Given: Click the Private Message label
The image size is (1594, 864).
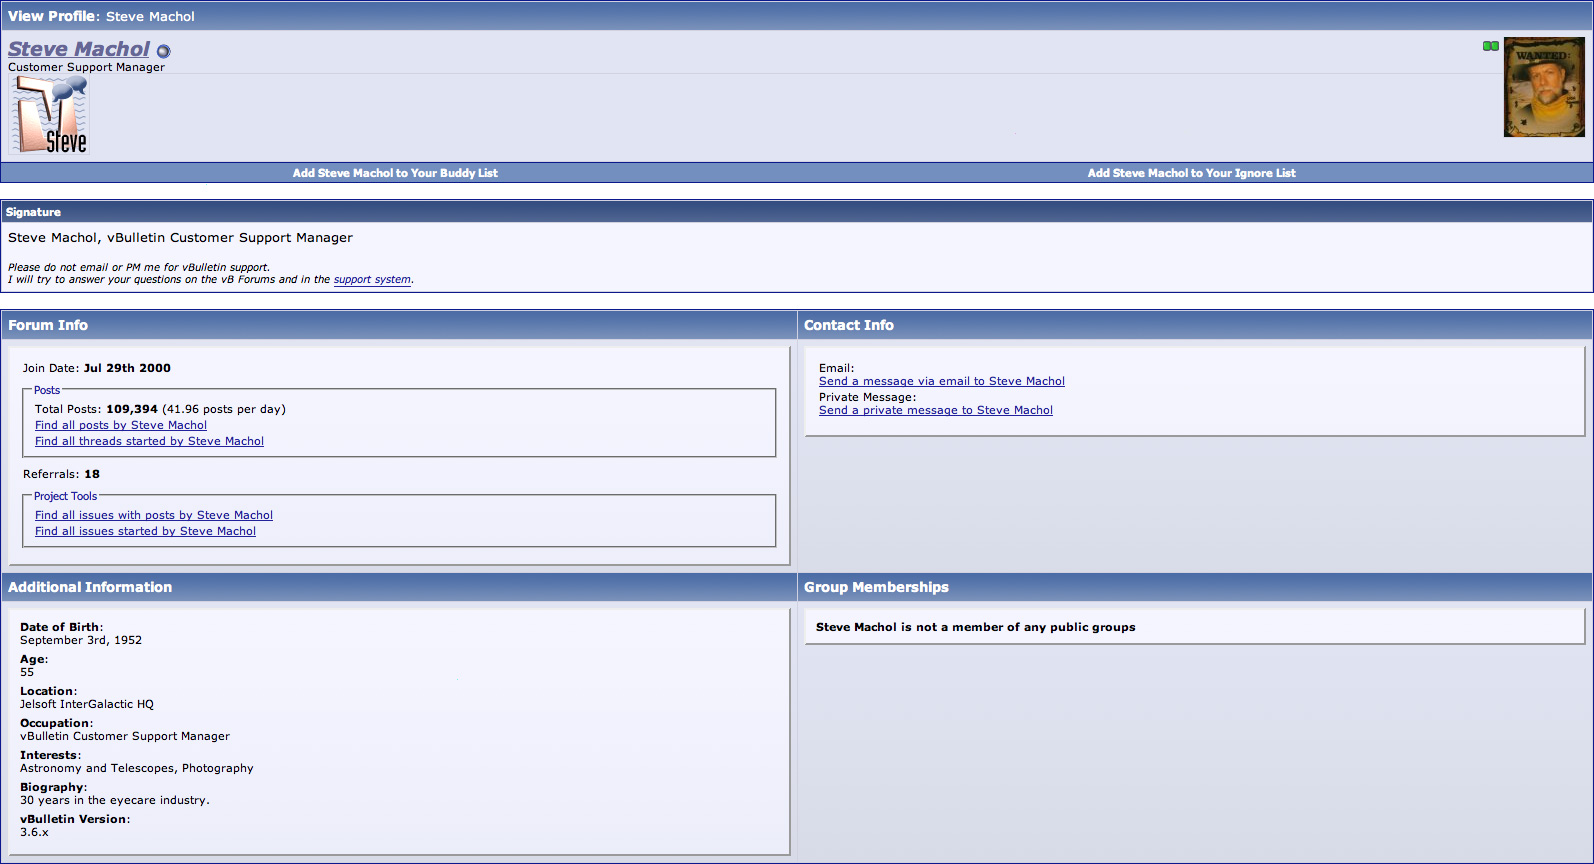Looking at the screenshot, I should tap(867, 397).
